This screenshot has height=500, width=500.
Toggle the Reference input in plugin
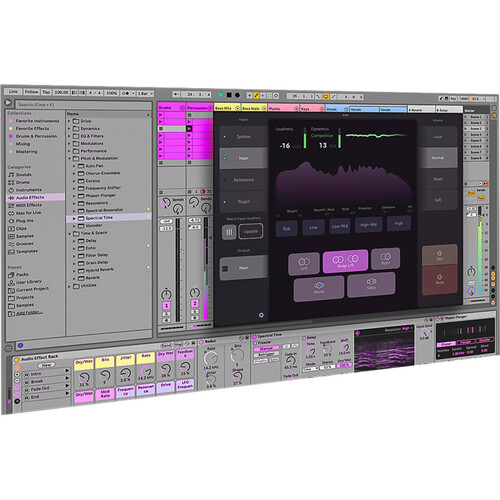[243, 180]
